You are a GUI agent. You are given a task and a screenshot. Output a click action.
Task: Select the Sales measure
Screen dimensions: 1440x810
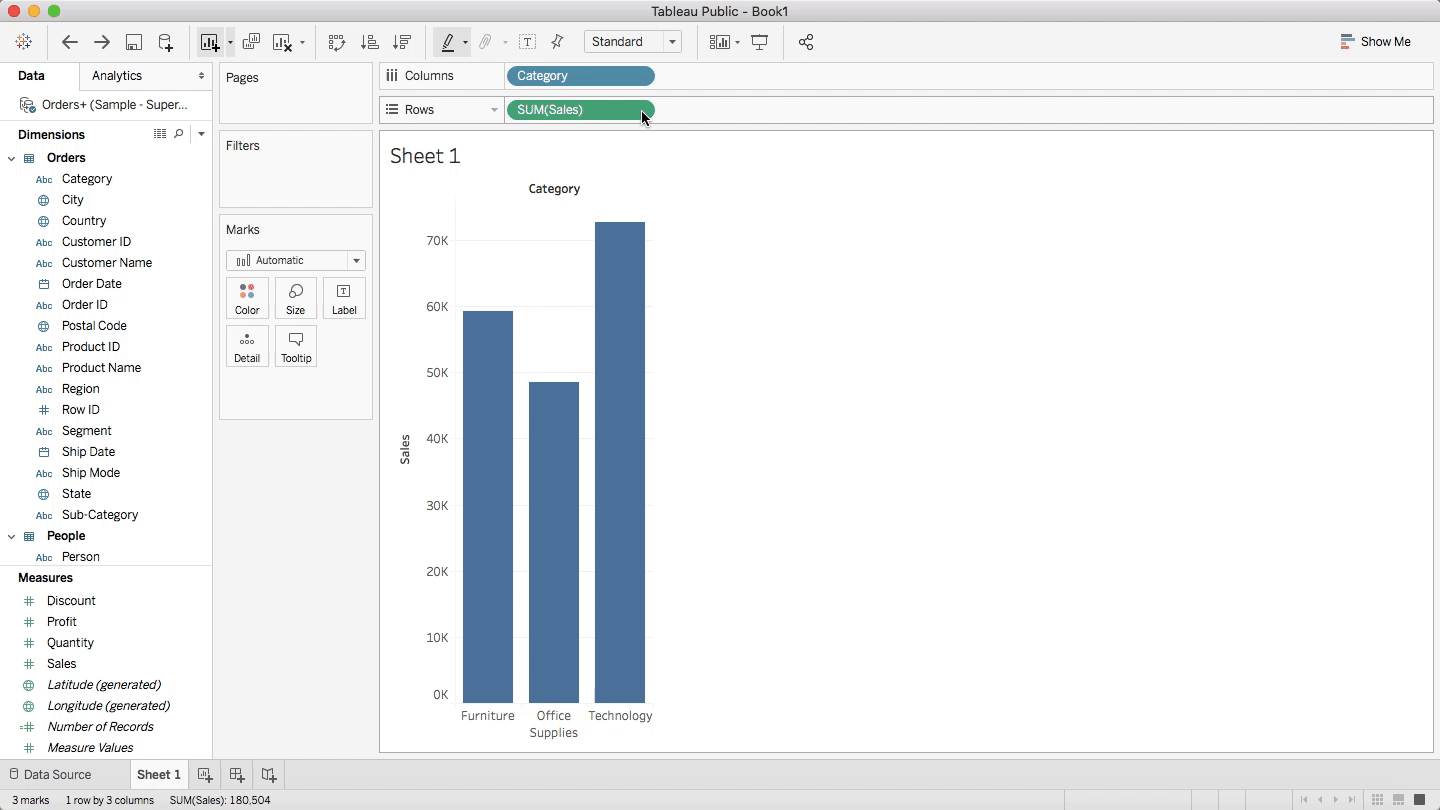62,664
